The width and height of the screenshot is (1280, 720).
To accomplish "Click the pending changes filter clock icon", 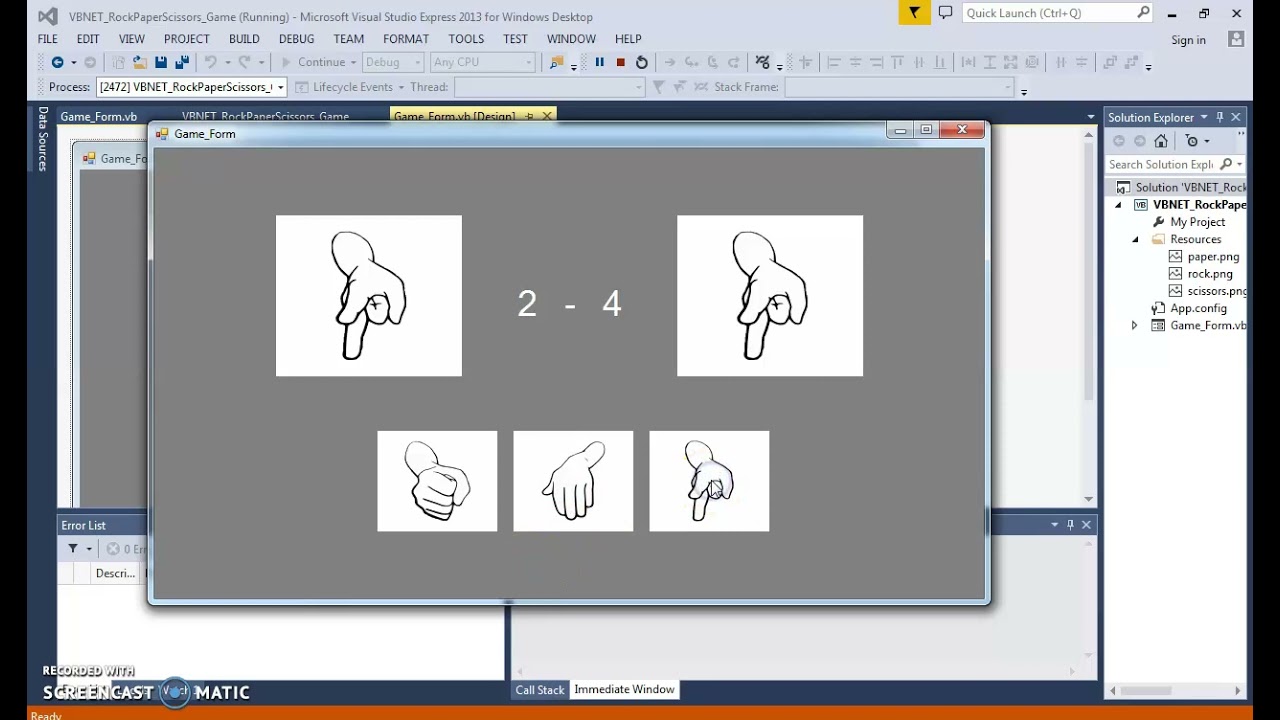I will click(x=1192, y=141).
